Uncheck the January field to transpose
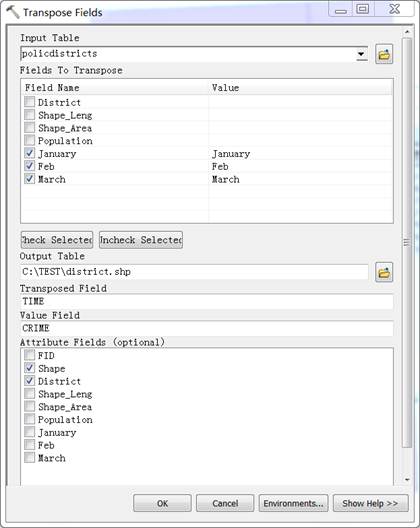The width and height of the screenshot is (420, 528). coord(30,153)
